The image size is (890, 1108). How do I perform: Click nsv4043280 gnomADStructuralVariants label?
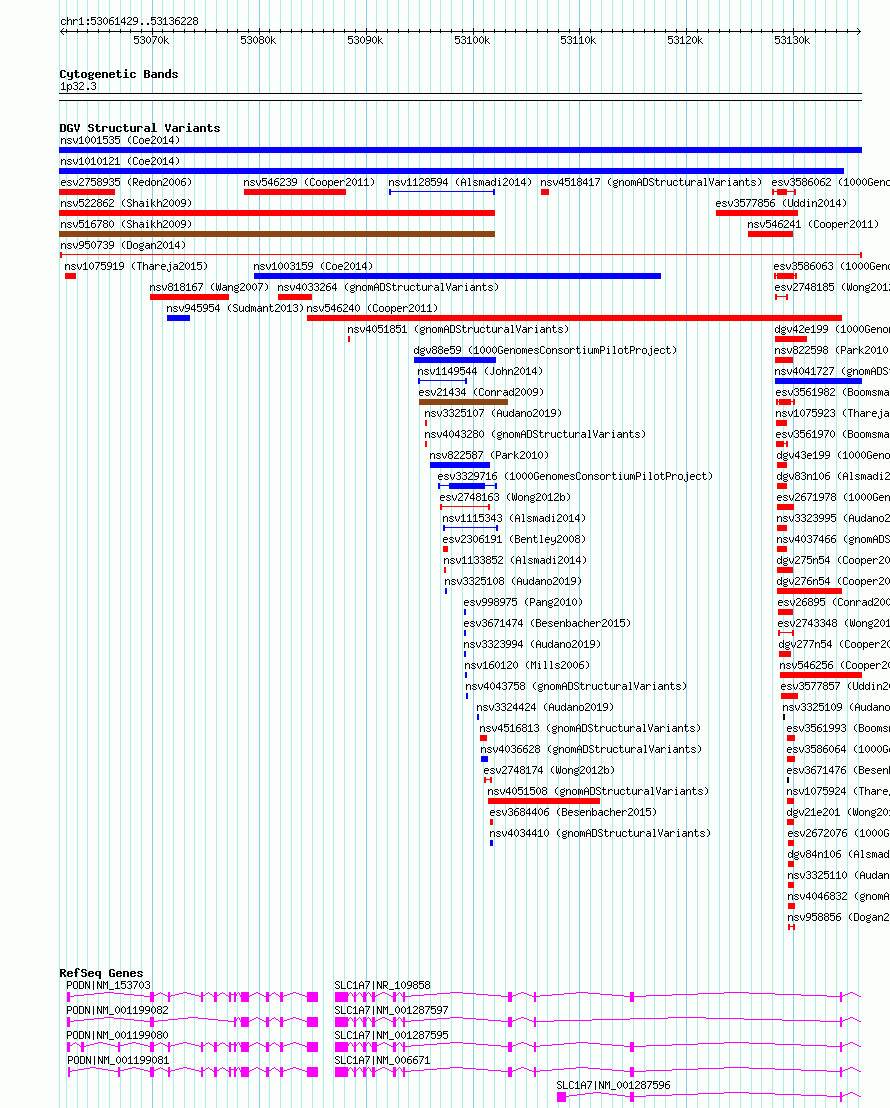pyautogui.click(x=535, y=435)
